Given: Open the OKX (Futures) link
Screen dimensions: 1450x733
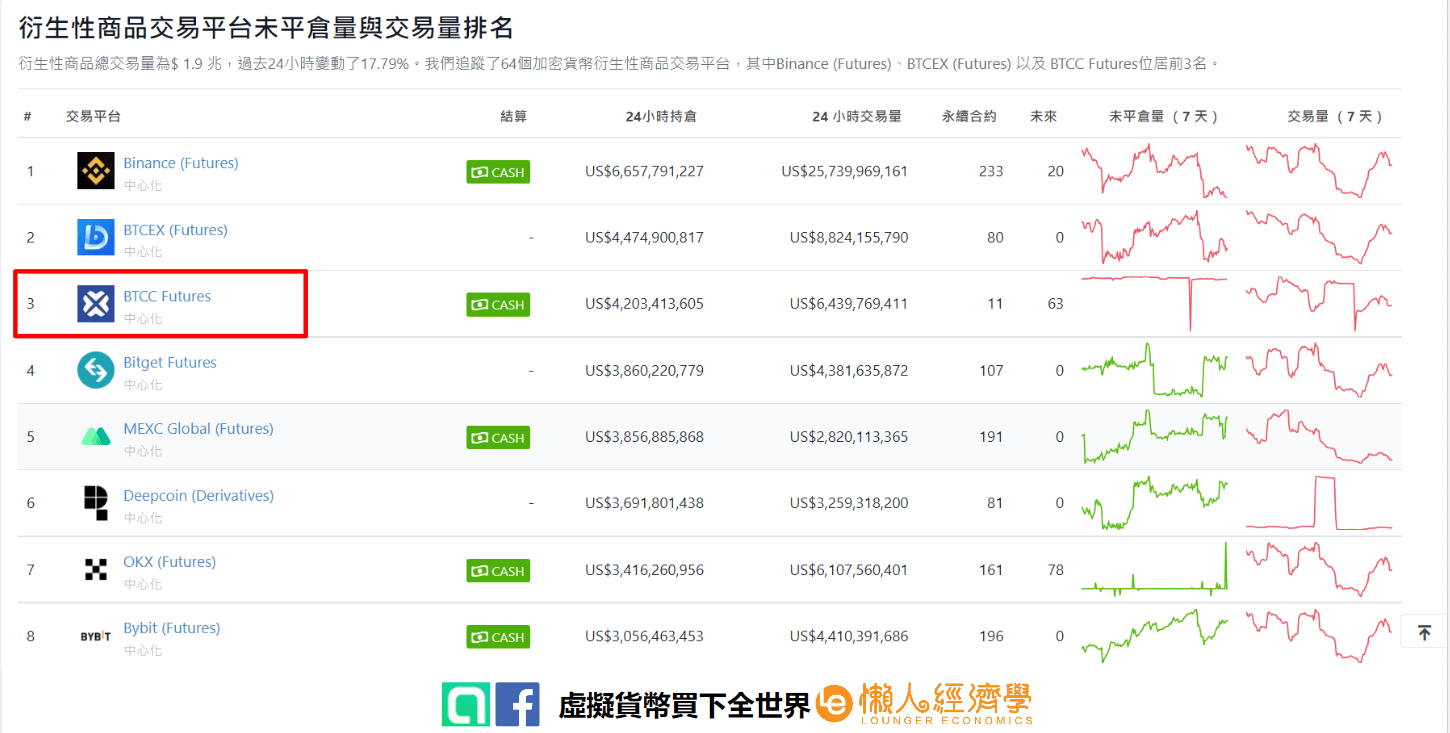Looking at the screenshot, I should point(170,562).
